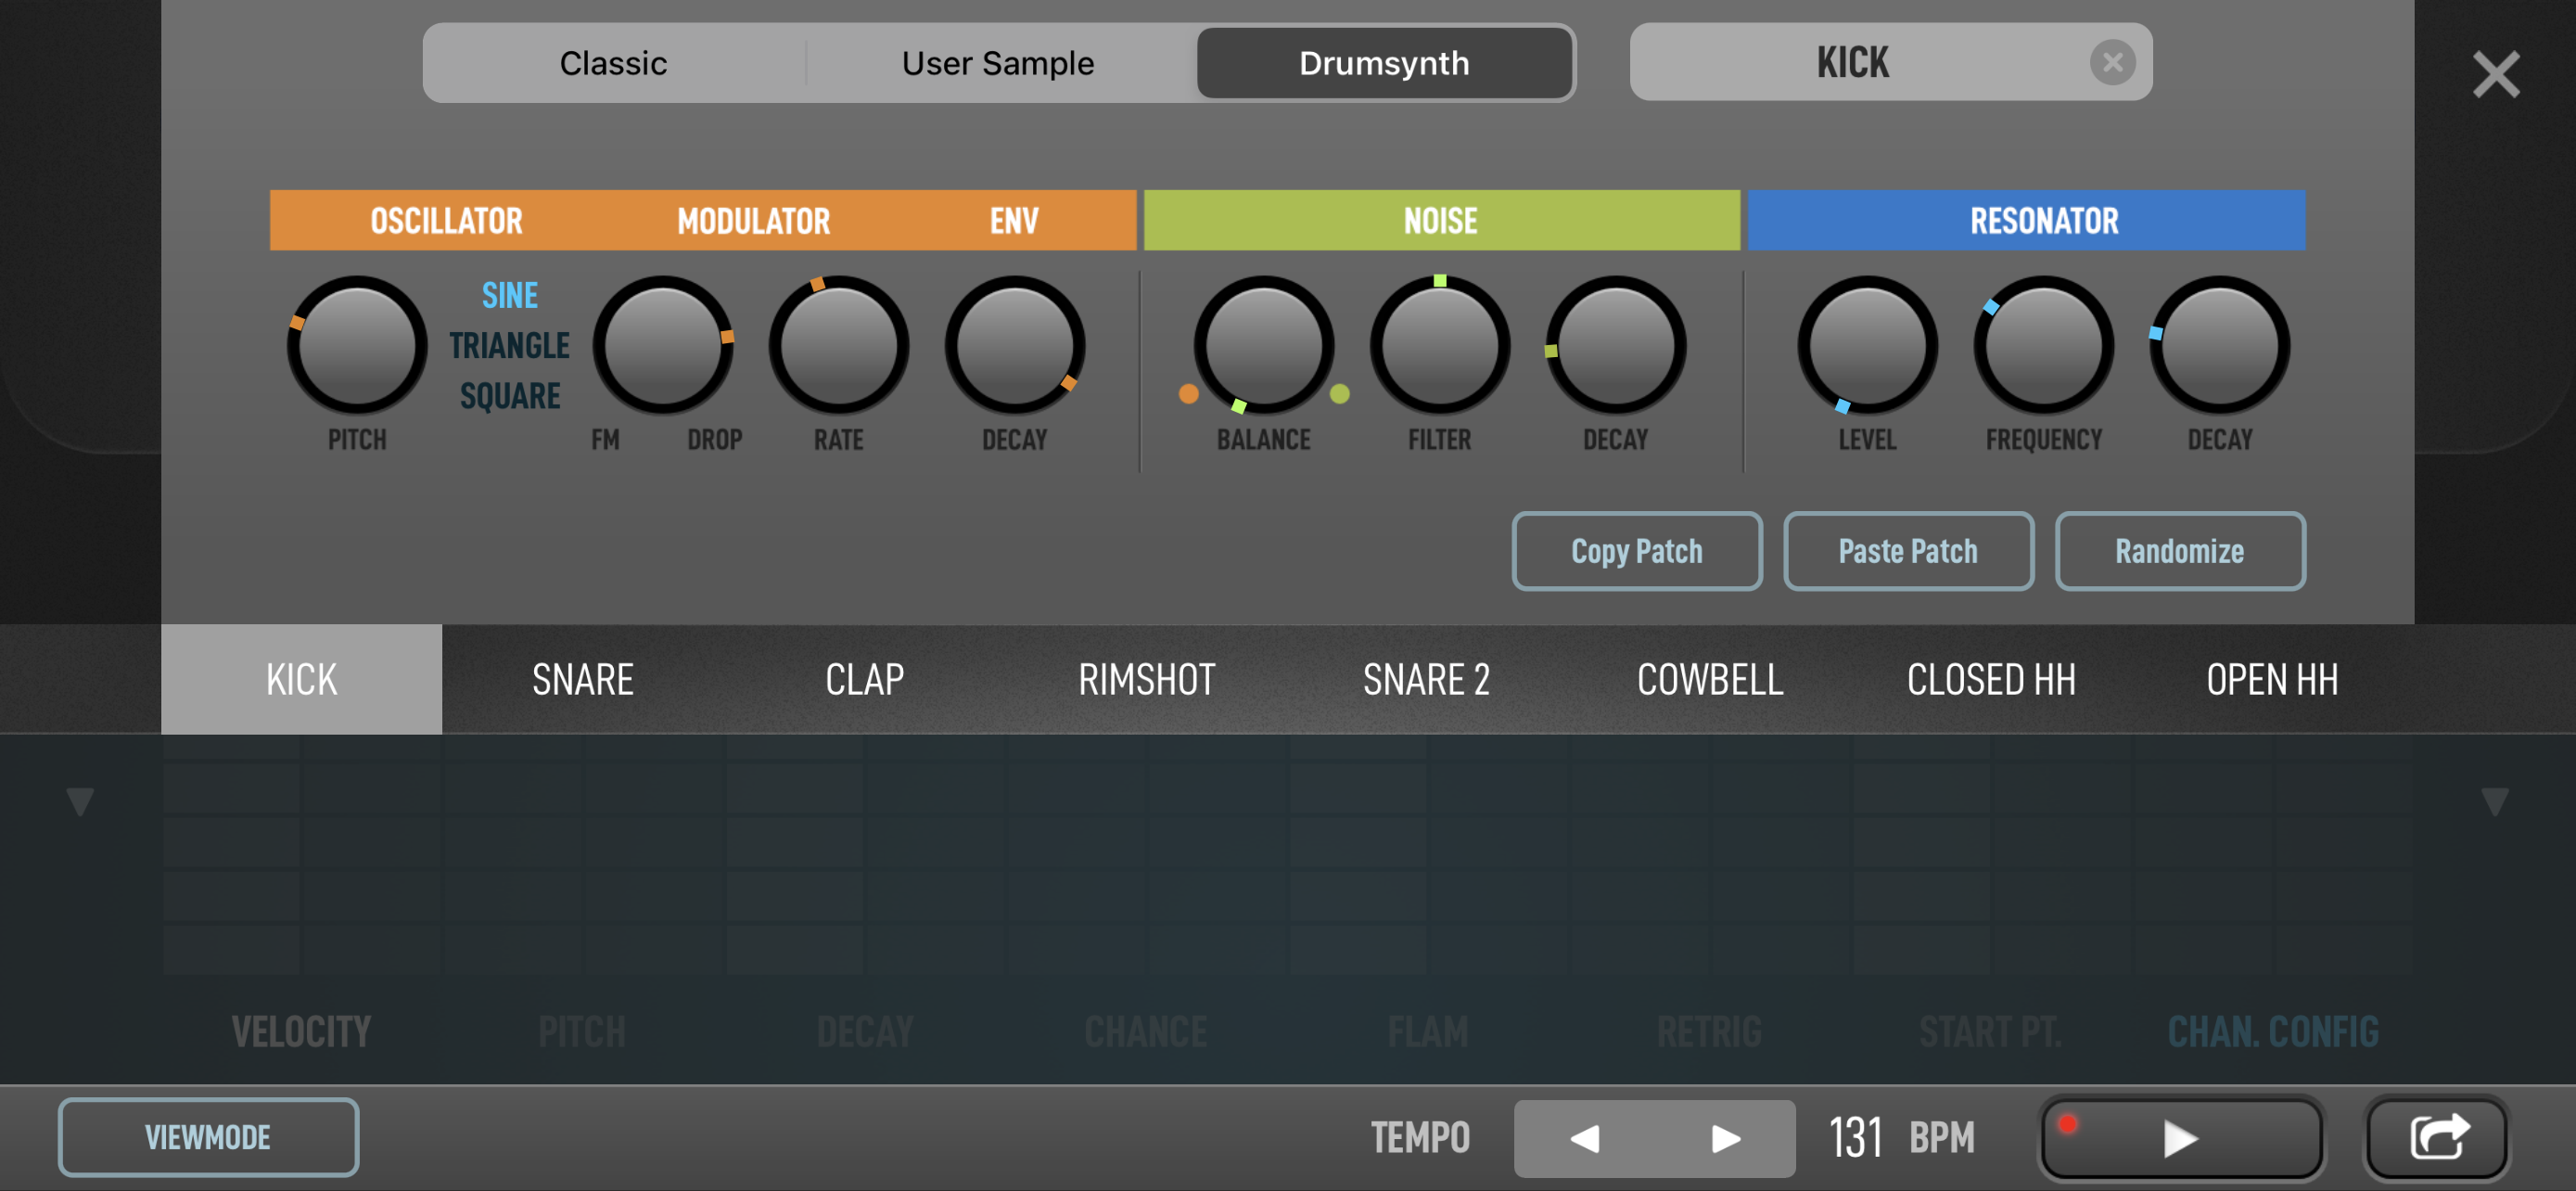The height and width of the screenshot is (1191, 2576).
Task: Clear the KICK name field
Action: click(2111, 63)
